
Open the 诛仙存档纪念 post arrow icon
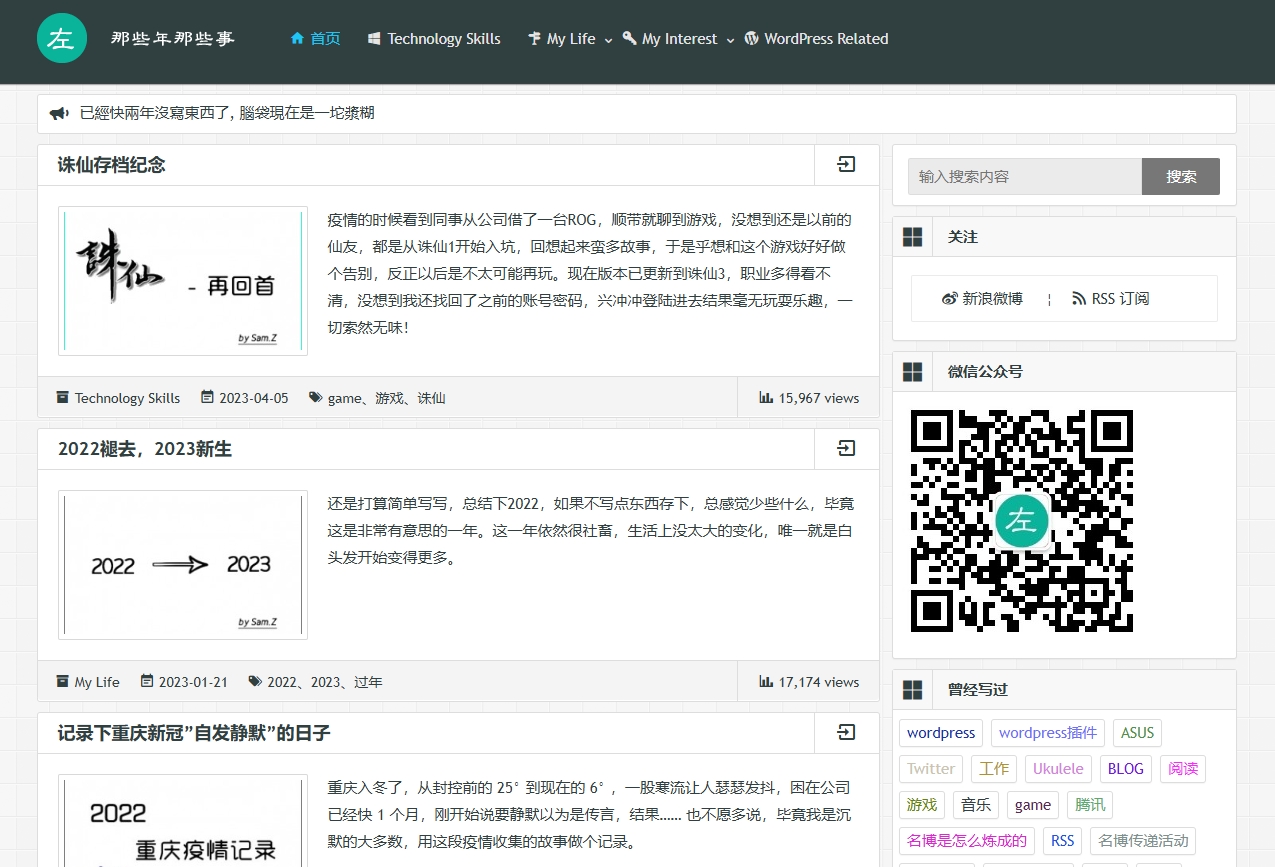846,165
